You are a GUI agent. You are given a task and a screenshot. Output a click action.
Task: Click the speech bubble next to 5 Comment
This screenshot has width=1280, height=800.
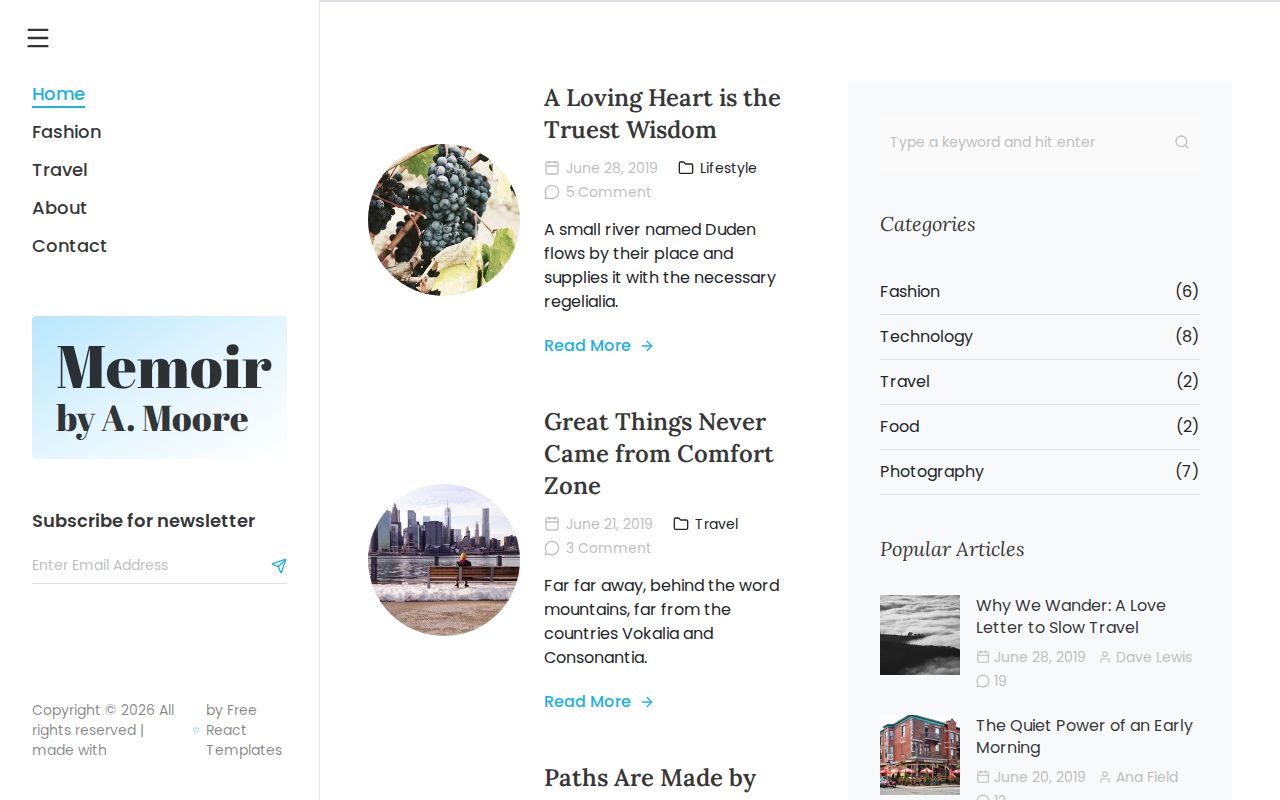tap(552, 192)
